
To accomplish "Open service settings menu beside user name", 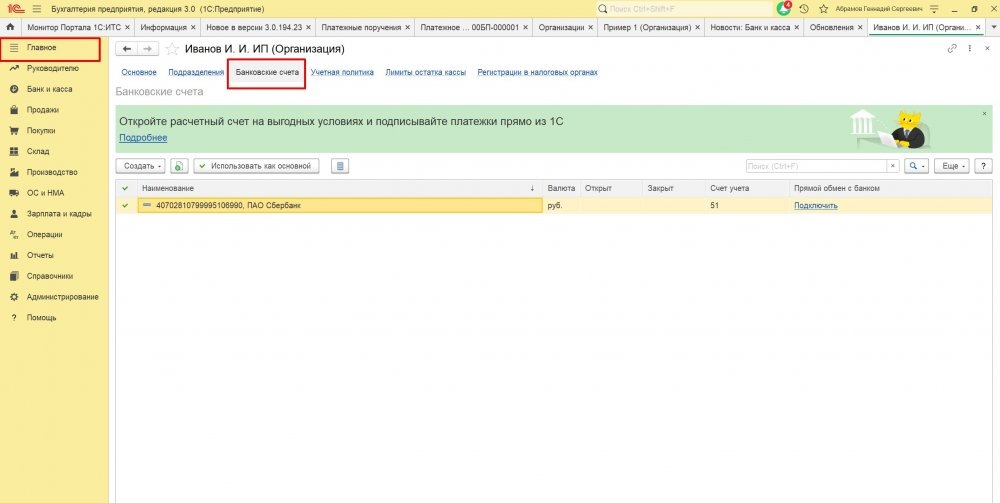I will (934, 9).
